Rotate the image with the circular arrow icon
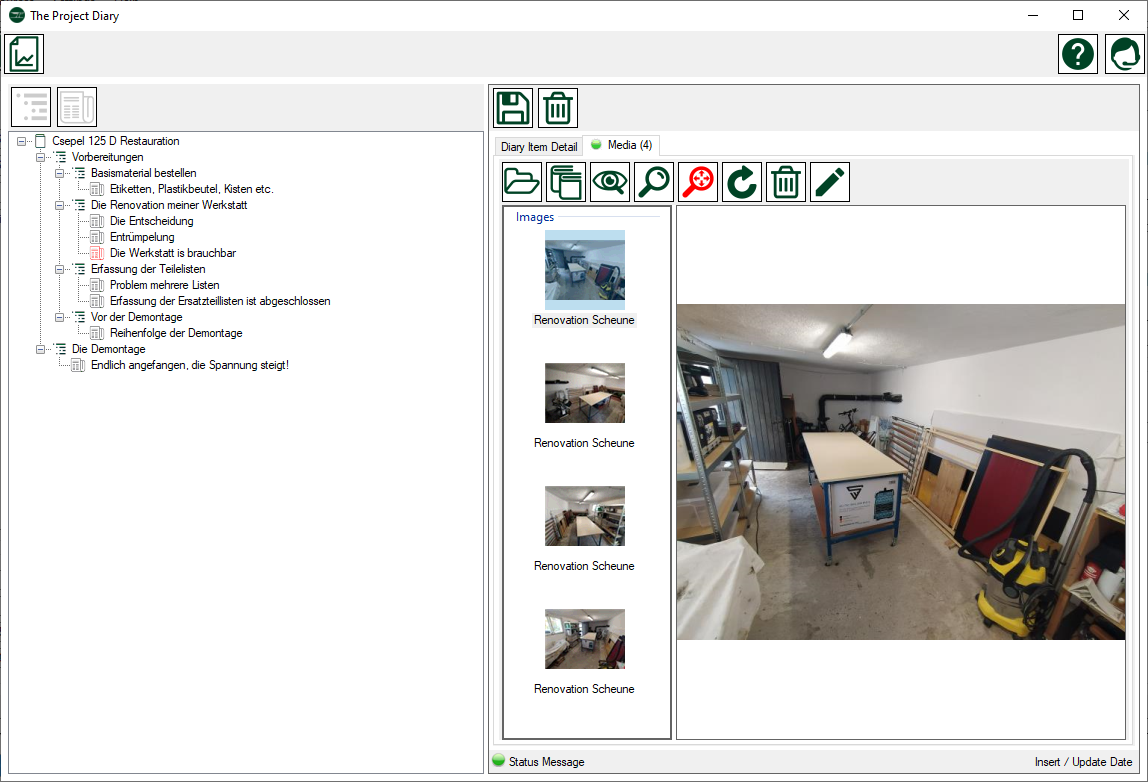1148x782 pixels. point(742,182)
